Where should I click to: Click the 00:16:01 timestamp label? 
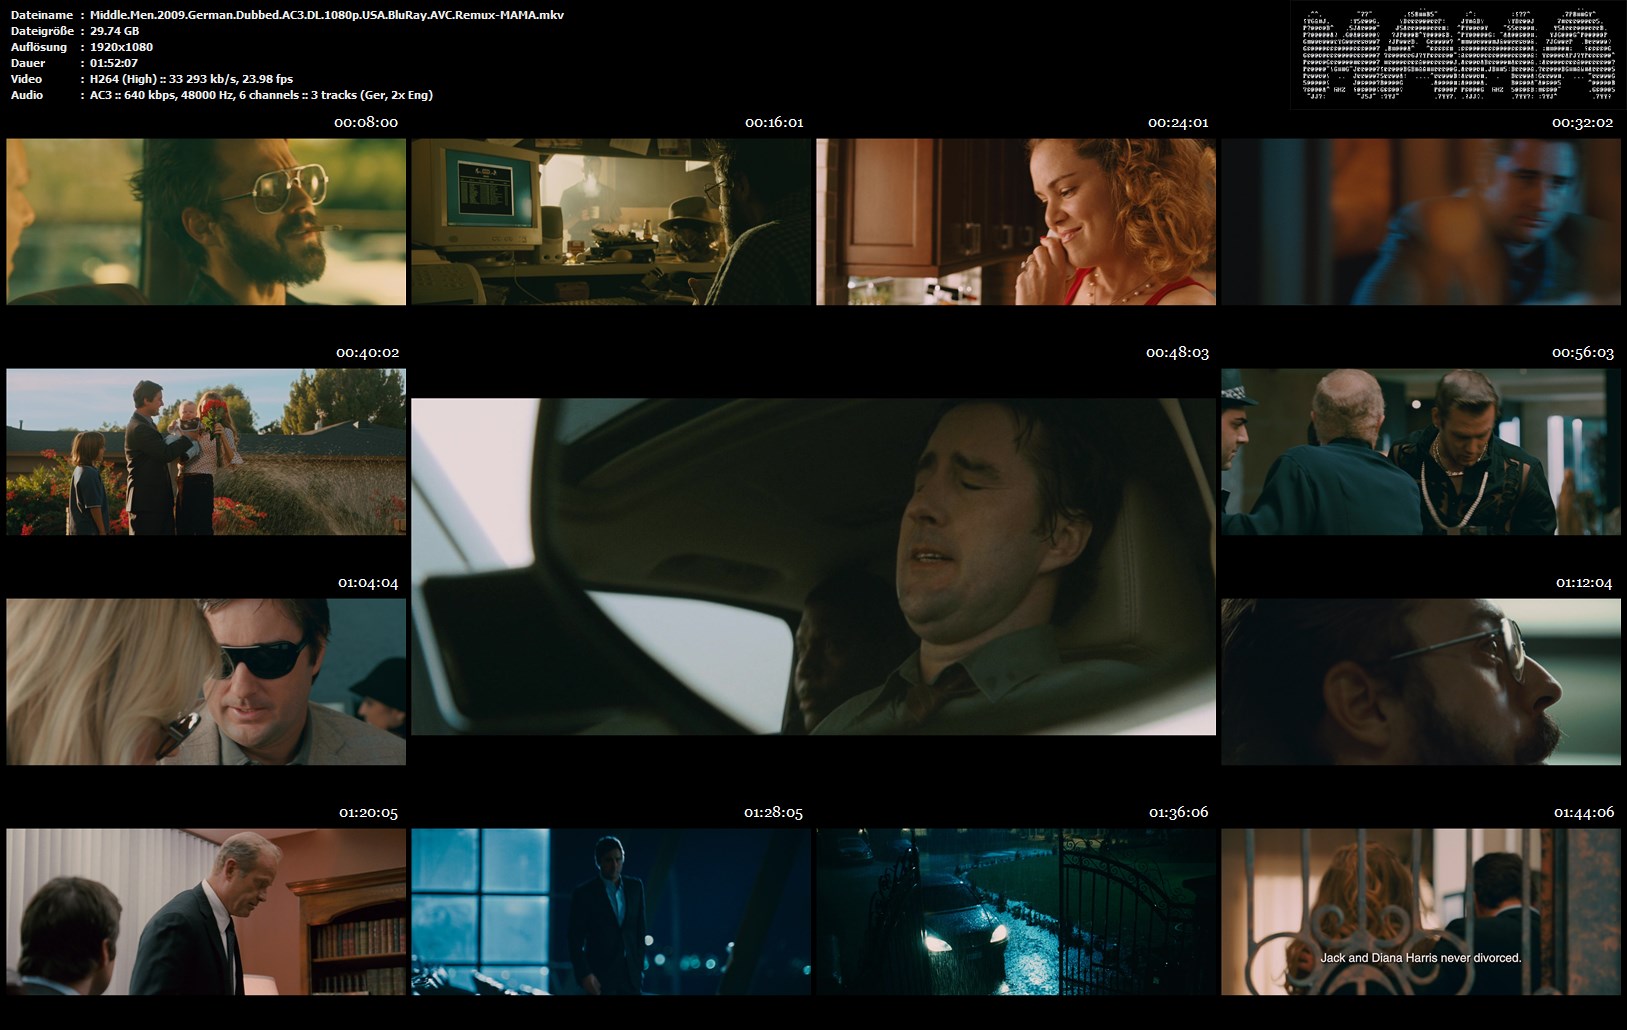[774, 123]
